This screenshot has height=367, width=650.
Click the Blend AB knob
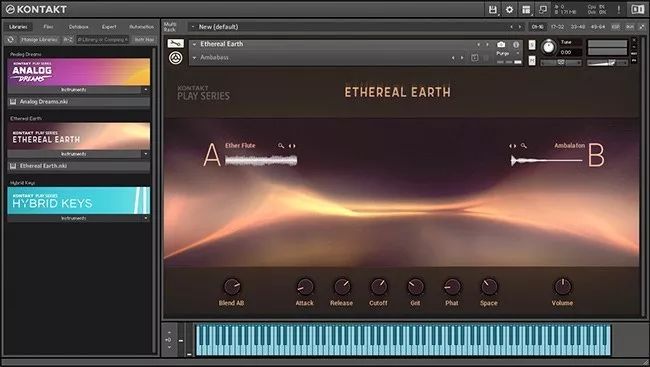pyautogui.click(x=232, y=287)
